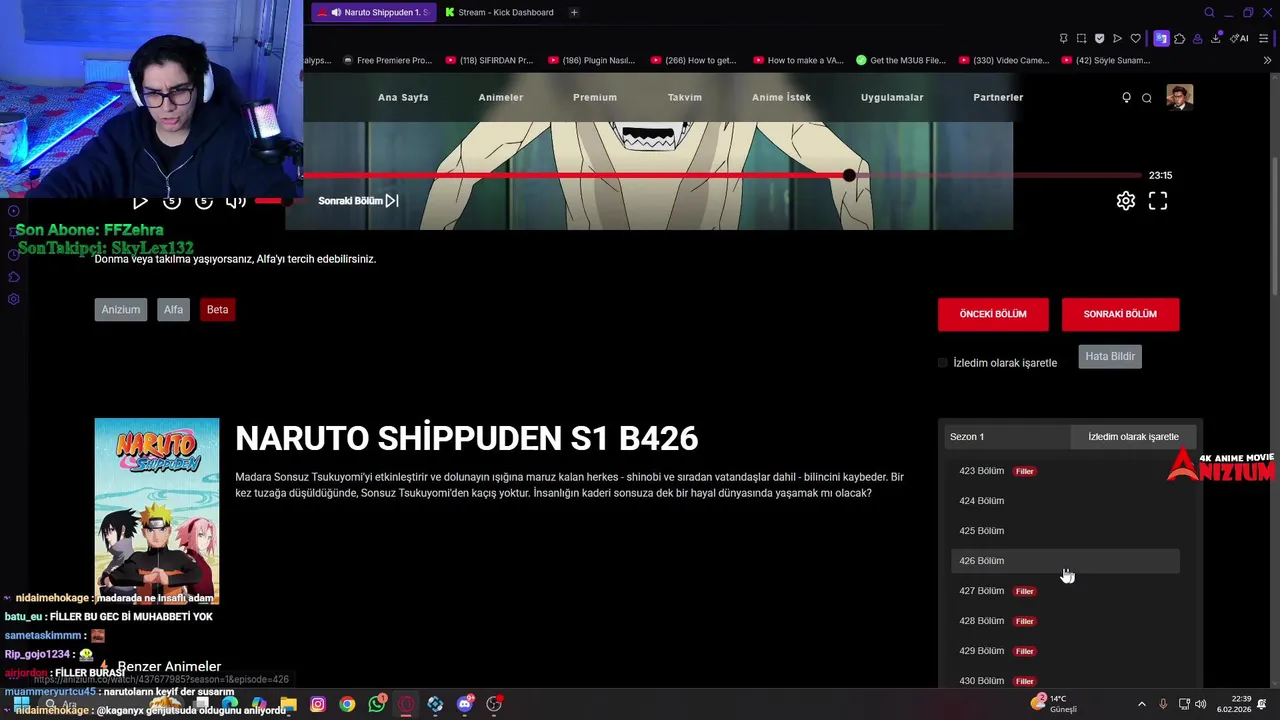The width and height of the screenshot is (1280, 720).
Task: Switch to Stream - Kick Dashboard tab
Action: (499, 12)
